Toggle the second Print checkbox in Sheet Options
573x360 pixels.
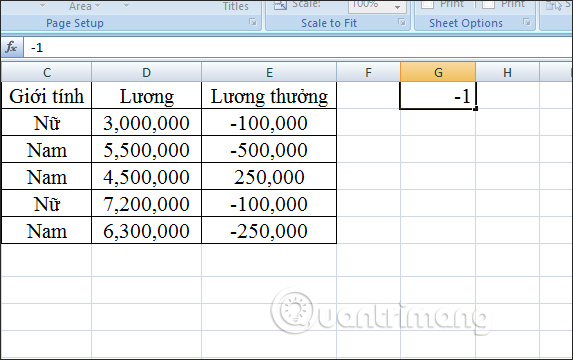pos(489,4)
